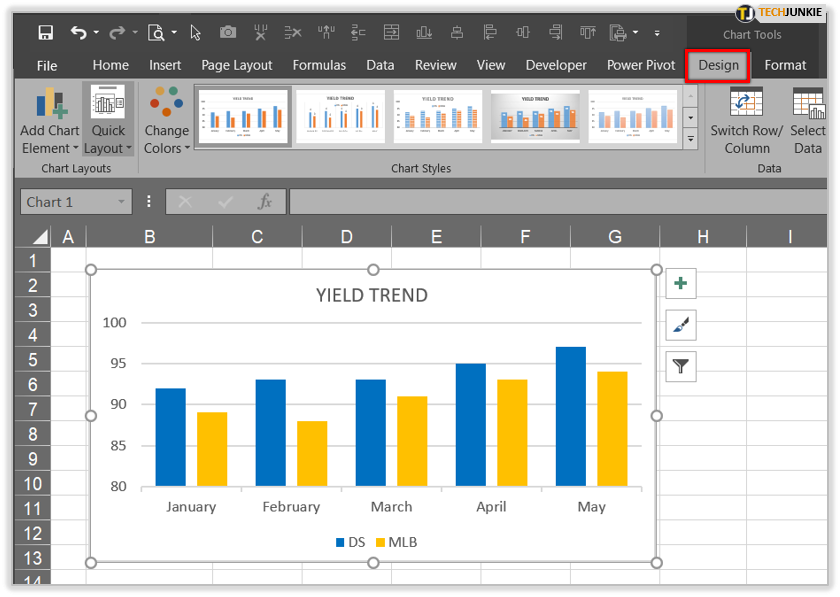
Task: Expand the Redo history dropdown arrow
Action: click(135, 33)
